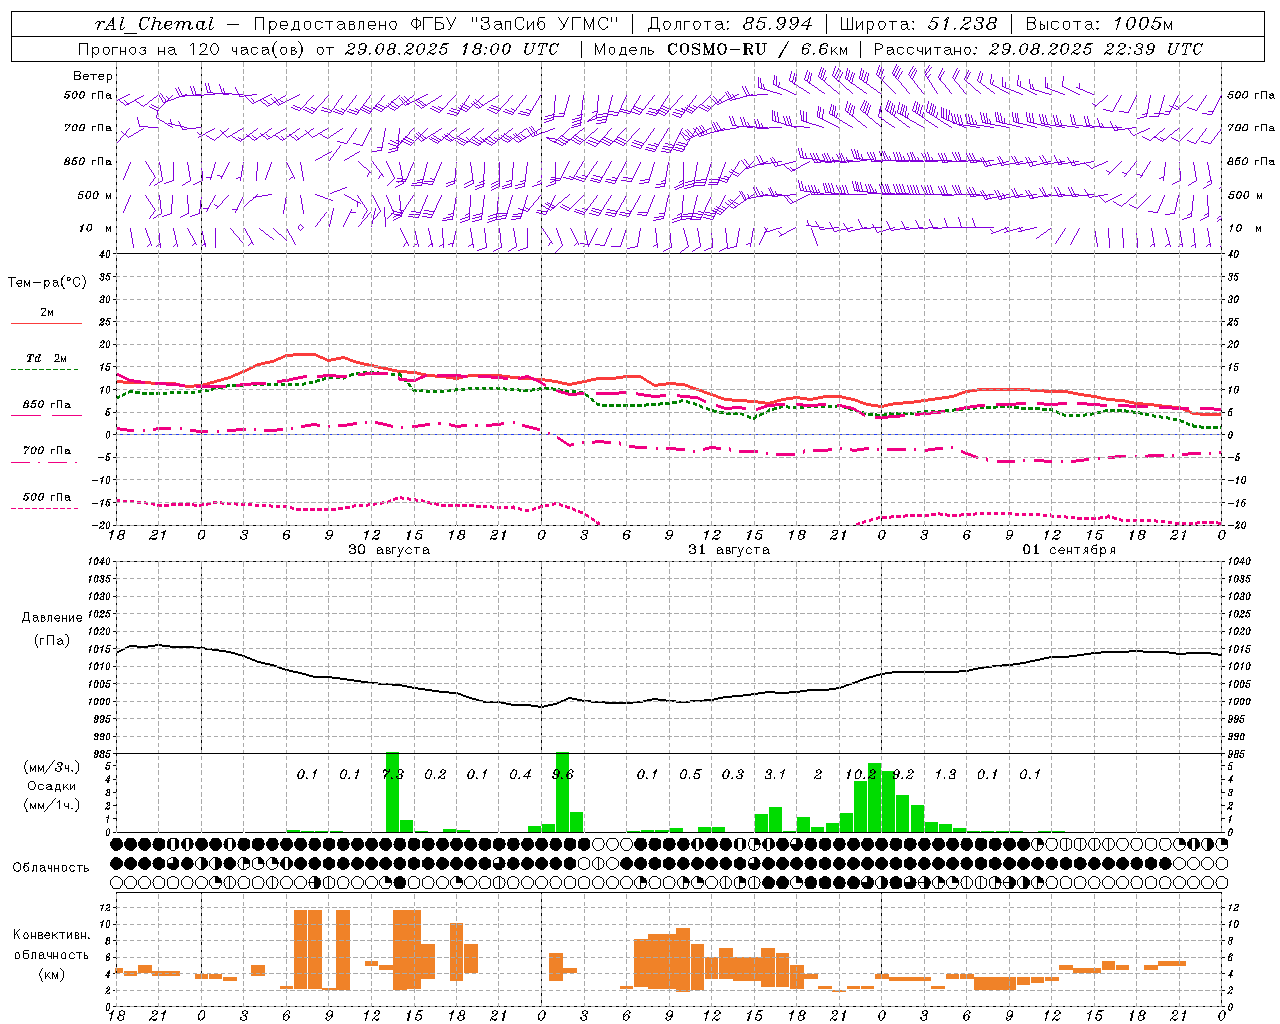
Task: Click the 500 гПа temperature legend entry
Action: coord(47,496)
